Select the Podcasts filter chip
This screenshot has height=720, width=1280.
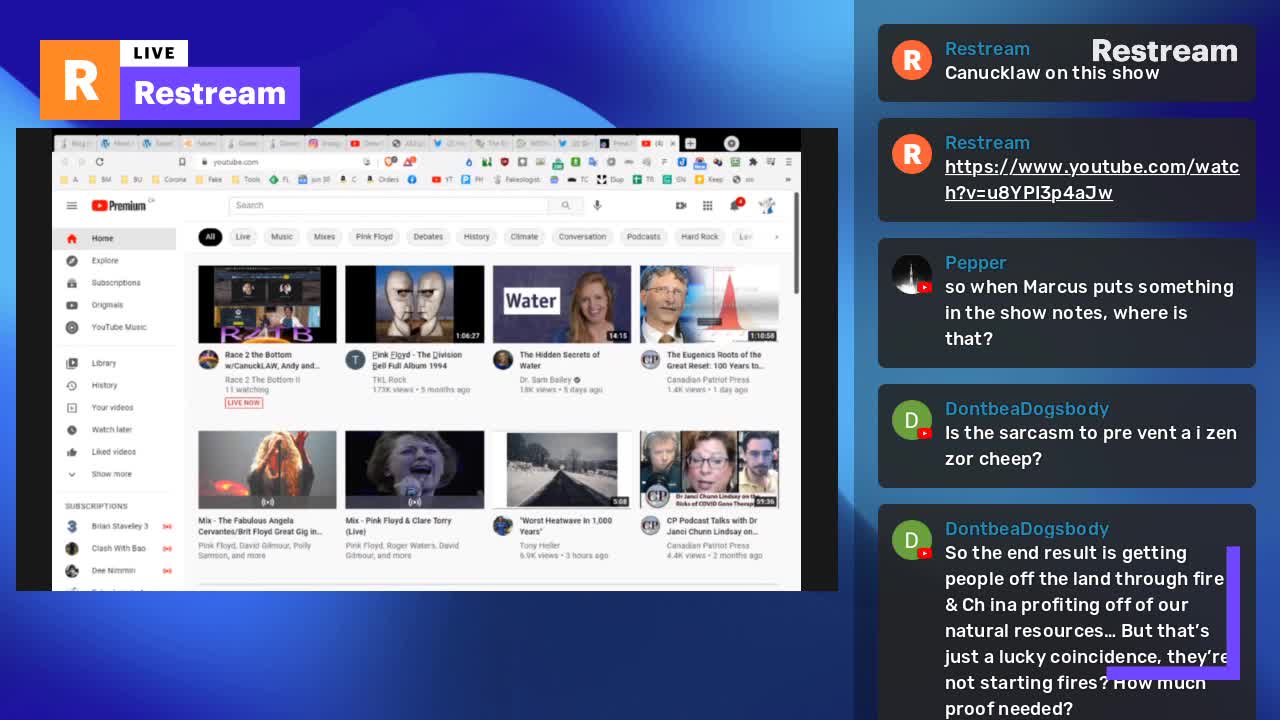[643, 237]
